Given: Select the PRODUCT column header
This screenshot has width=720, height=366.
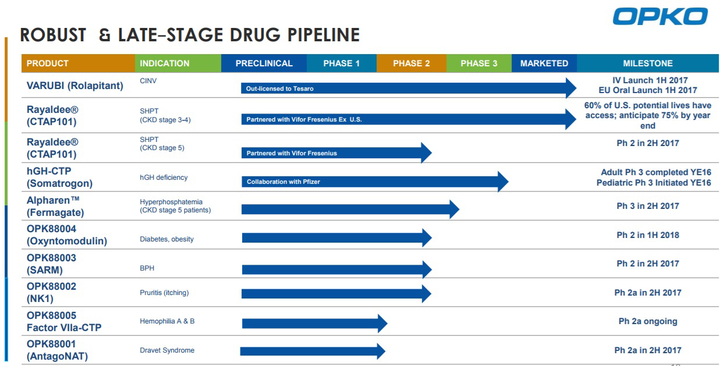Looking at the screenshot, I should tap(78, 63).
